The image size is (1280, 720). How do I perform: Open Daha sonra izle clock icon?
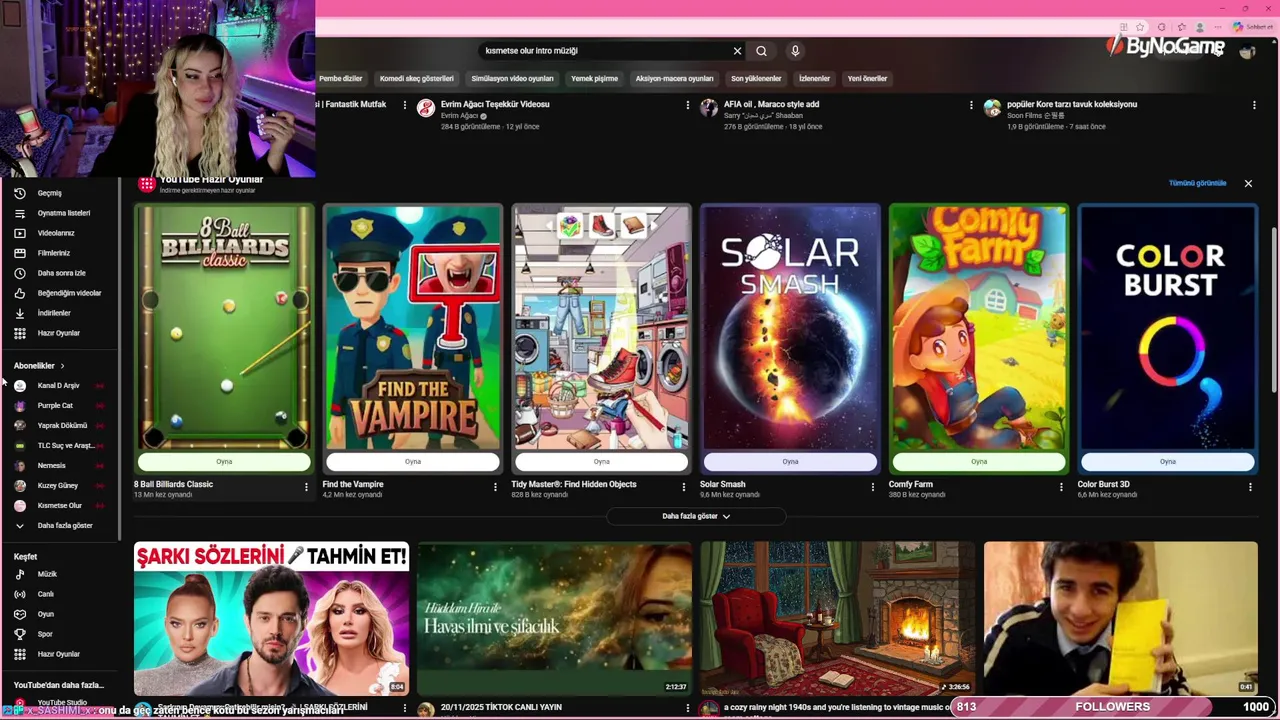tap(19, 273)
